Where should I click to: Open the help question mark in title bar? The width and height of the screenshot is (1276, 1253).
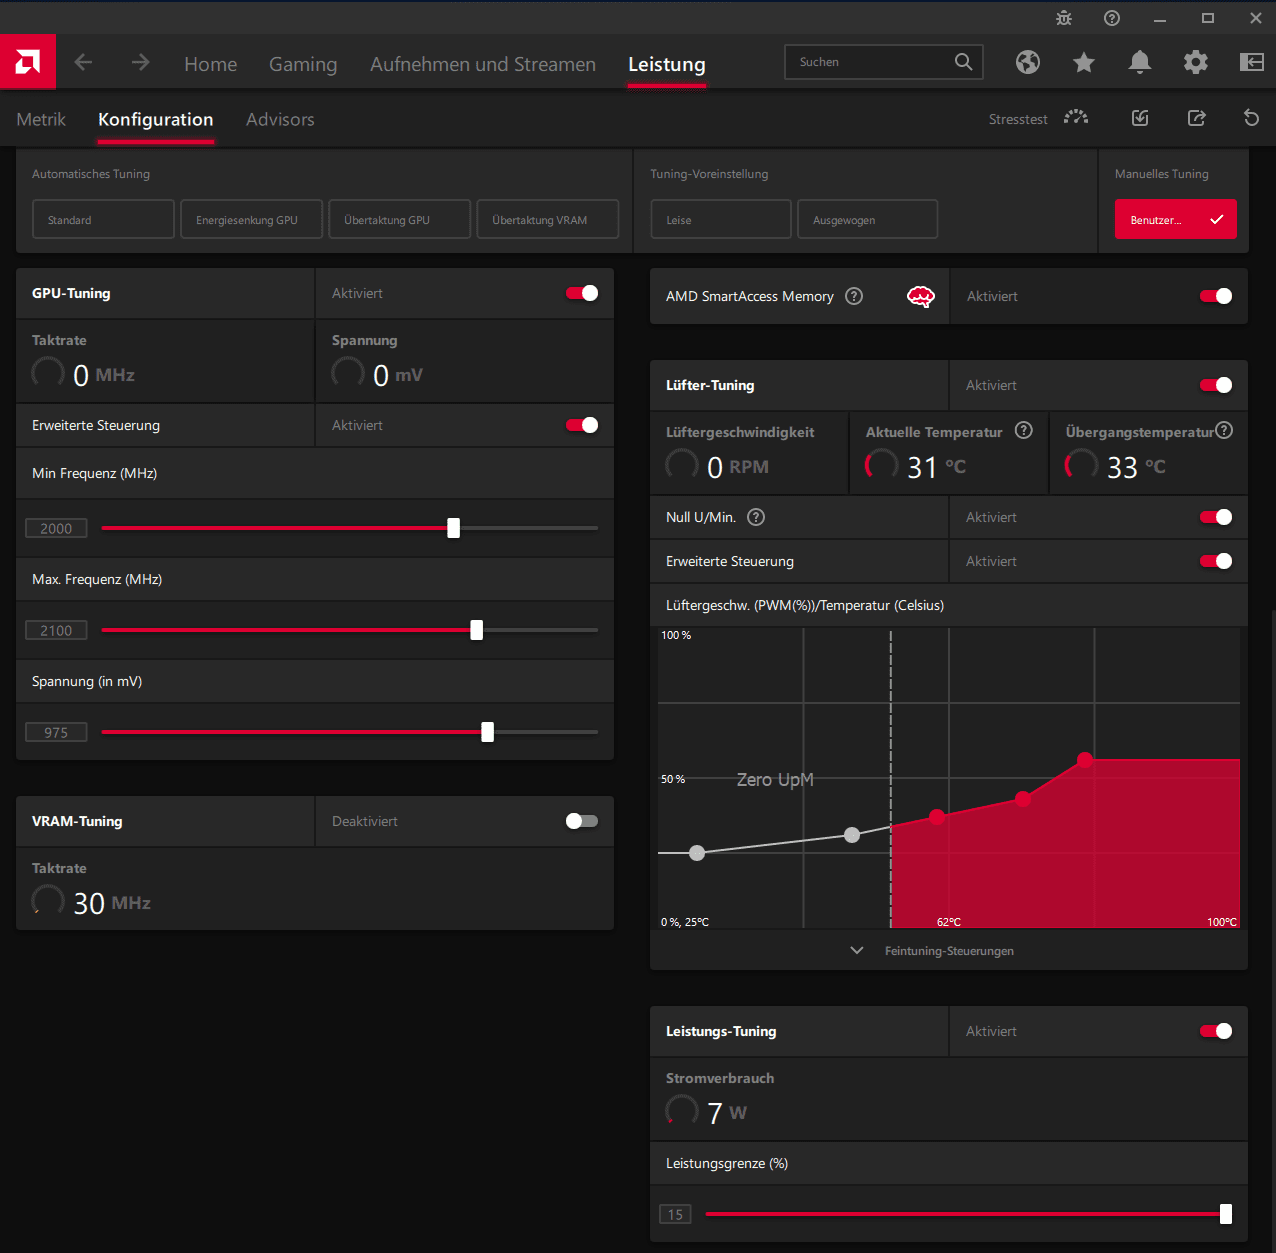click(x=1112, y=18)
